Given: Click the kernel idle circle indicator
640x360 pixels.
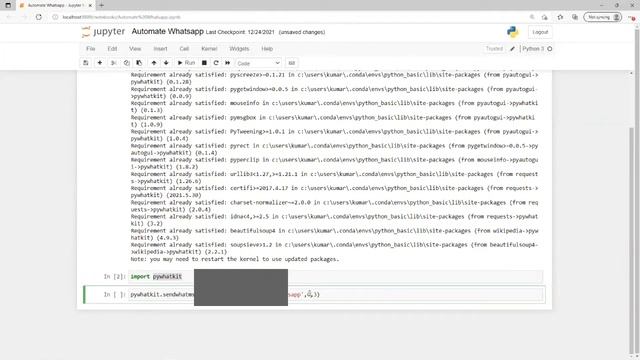Looking at the screenshot, I should click(x=549, y=49).
